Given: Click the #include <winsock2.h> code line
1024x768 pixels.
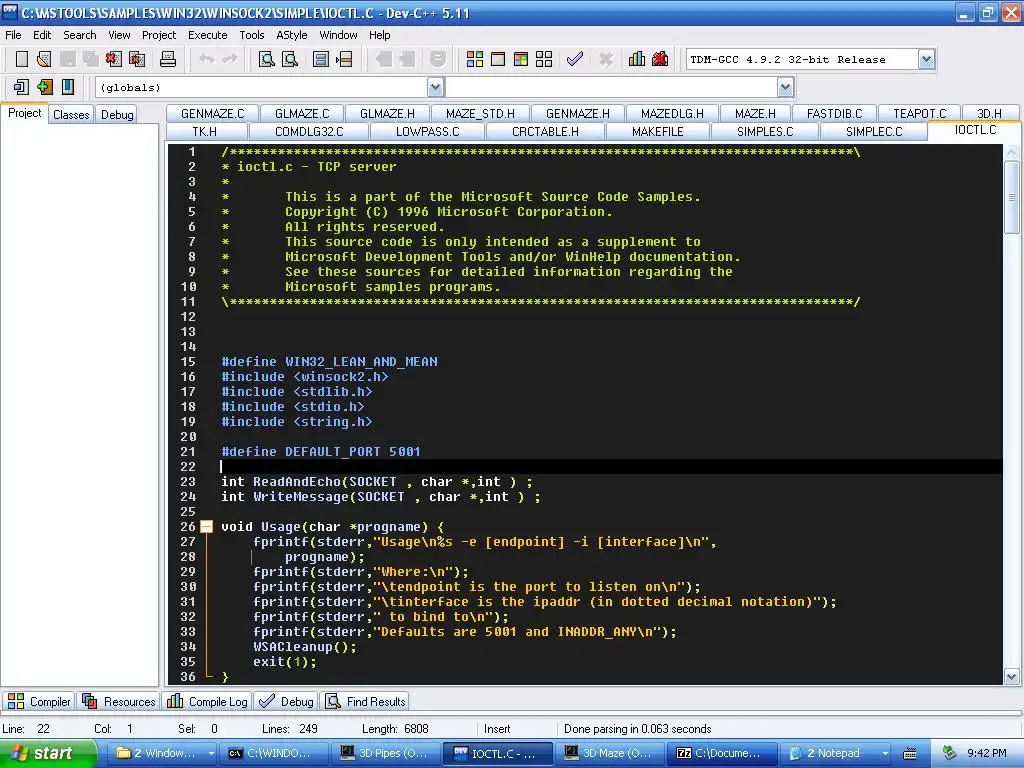Looking at the screenshot, I should click(304, 377).
